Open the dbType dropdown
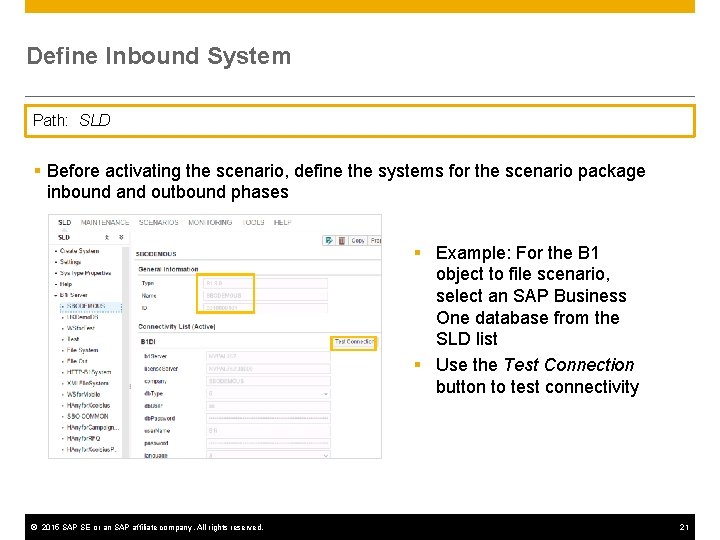 pyautogui.click(x=268, y=394)
